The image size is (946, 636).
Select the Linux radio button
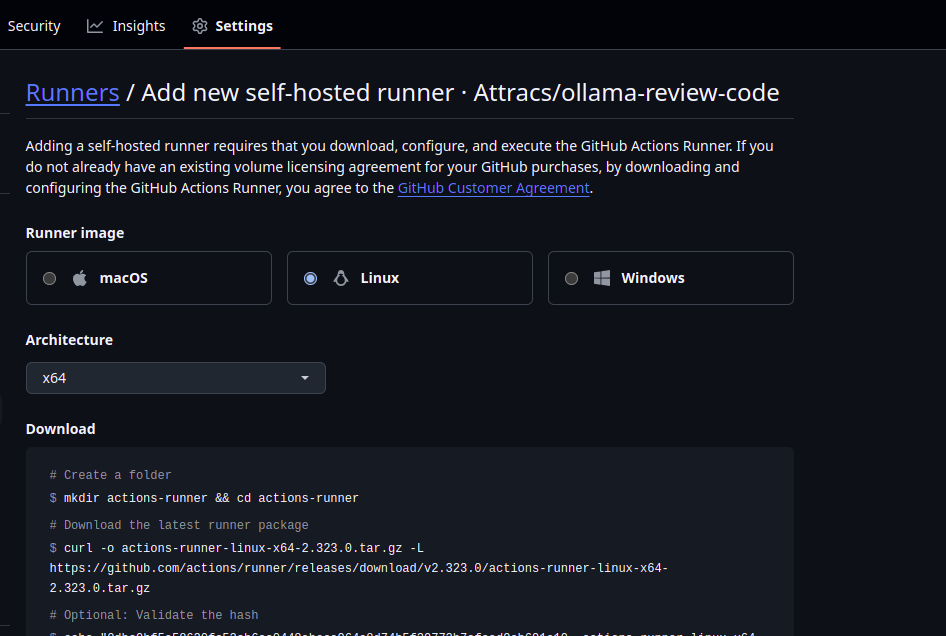pos(310,278)
